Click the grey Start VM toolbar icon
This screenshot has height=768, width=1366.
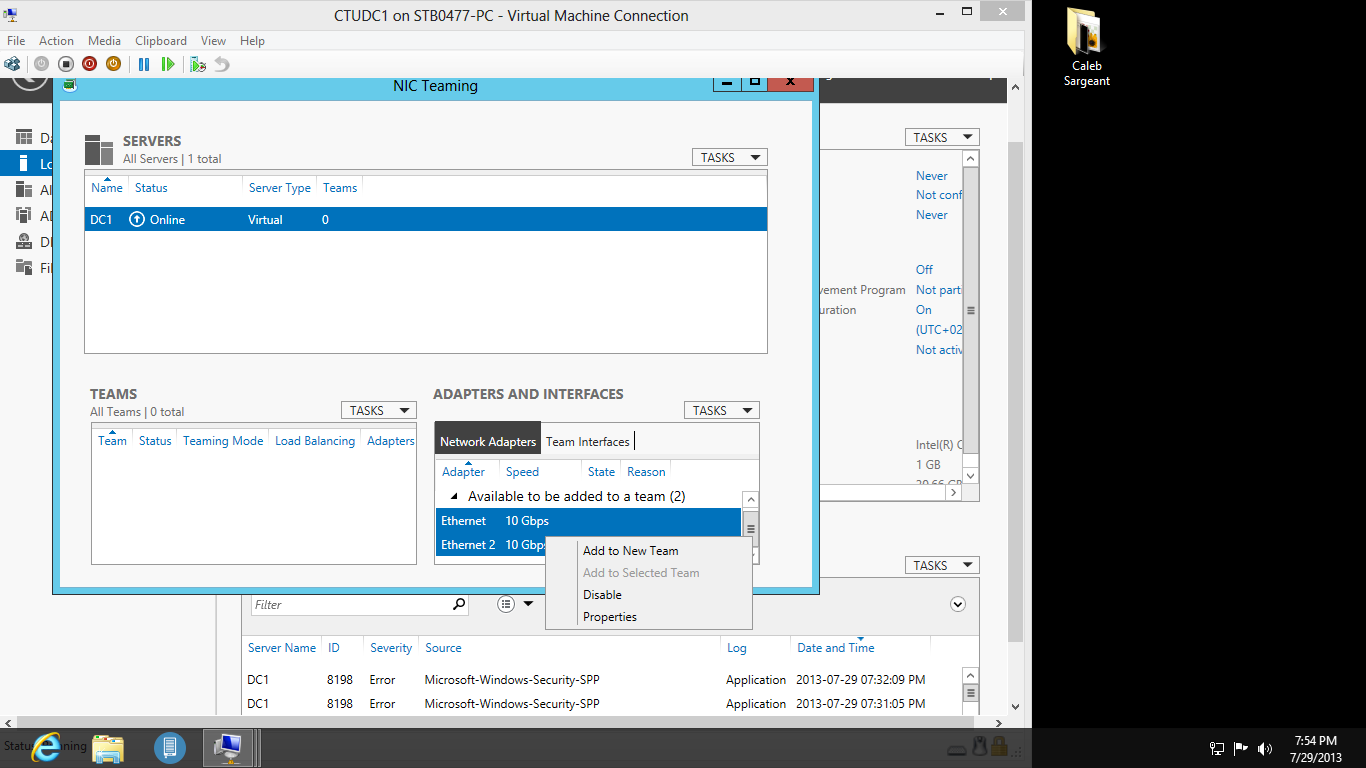[41, 64]
